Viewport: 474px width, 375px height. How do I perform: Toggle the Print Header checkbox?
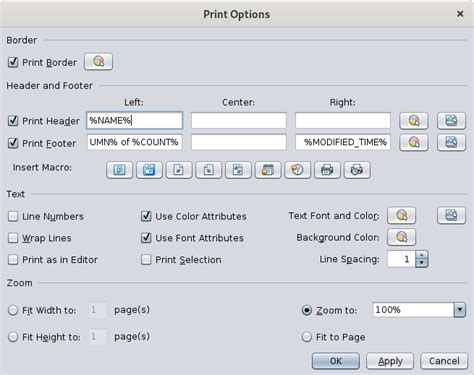[x=13, y=121]
